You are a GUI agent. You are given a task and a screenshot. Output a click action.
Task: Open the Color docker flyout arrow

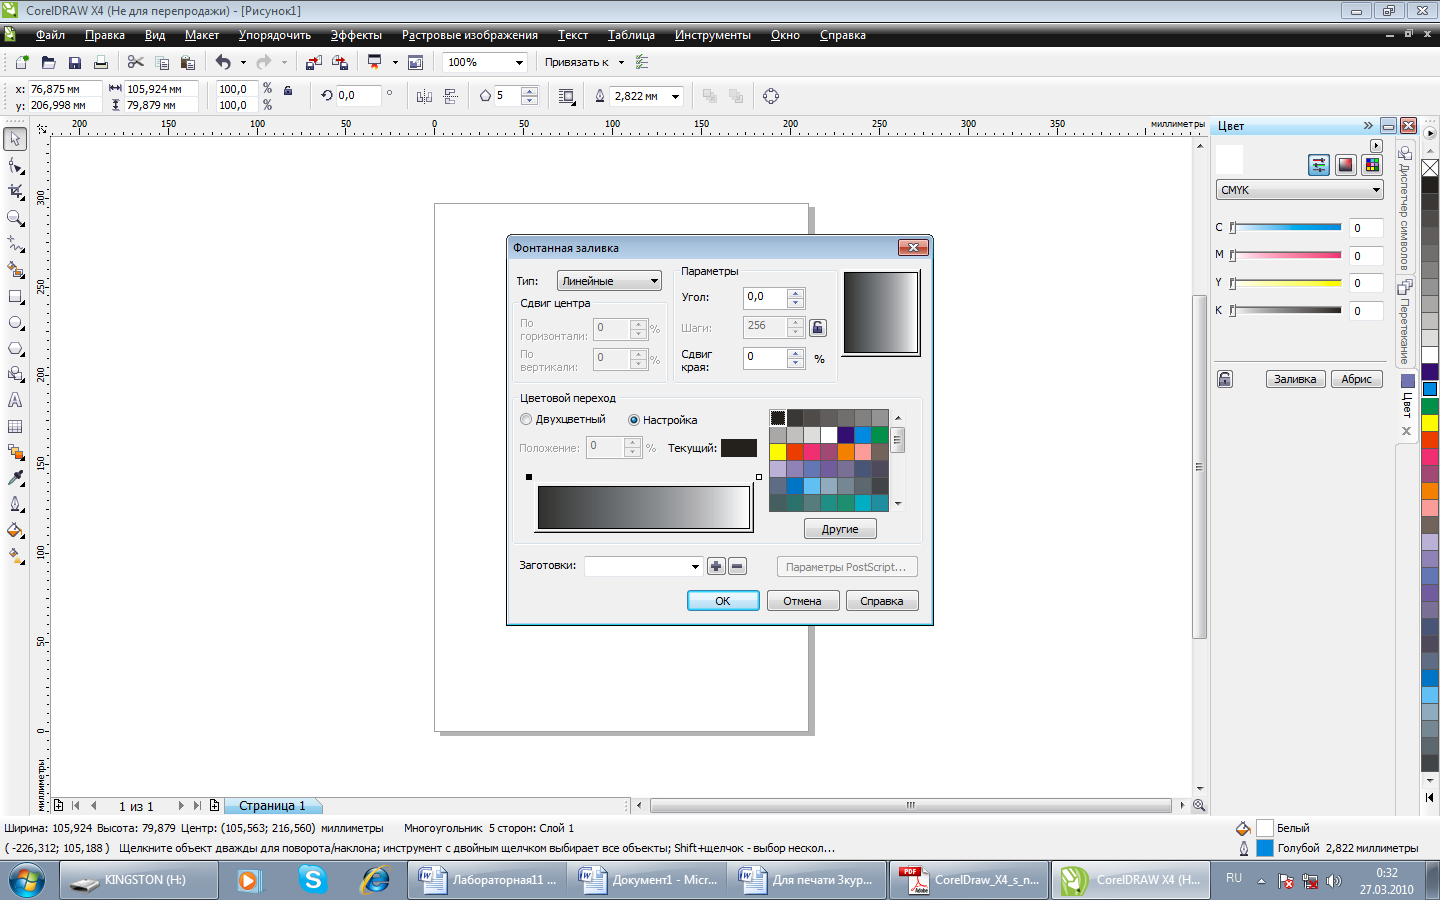click(x=1376, y=146)
